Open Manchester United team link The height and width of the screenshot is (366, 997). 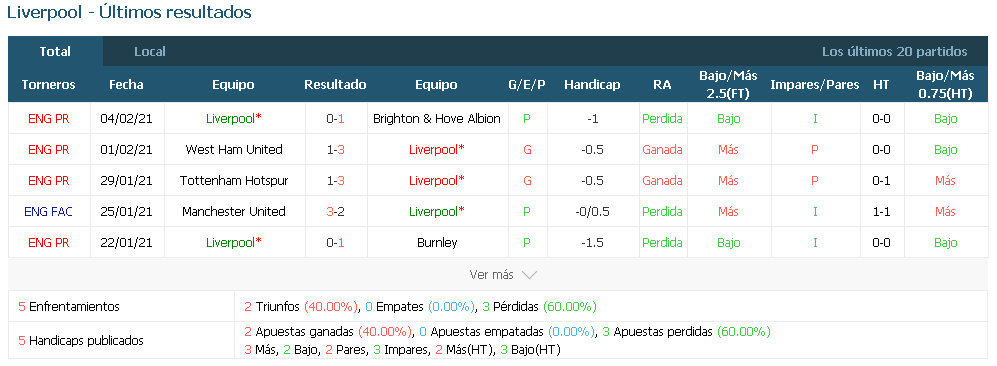234,212
